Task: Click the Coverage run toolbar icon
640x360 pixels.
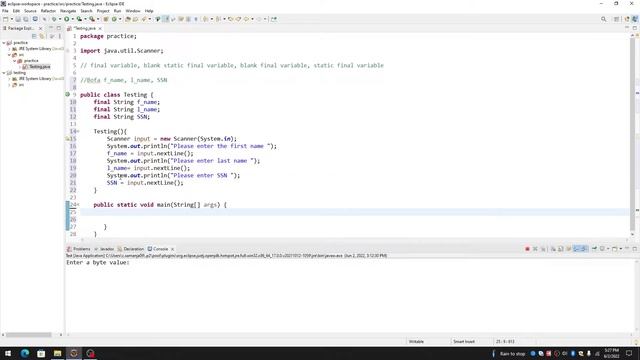Action: (x=79, y=19)
